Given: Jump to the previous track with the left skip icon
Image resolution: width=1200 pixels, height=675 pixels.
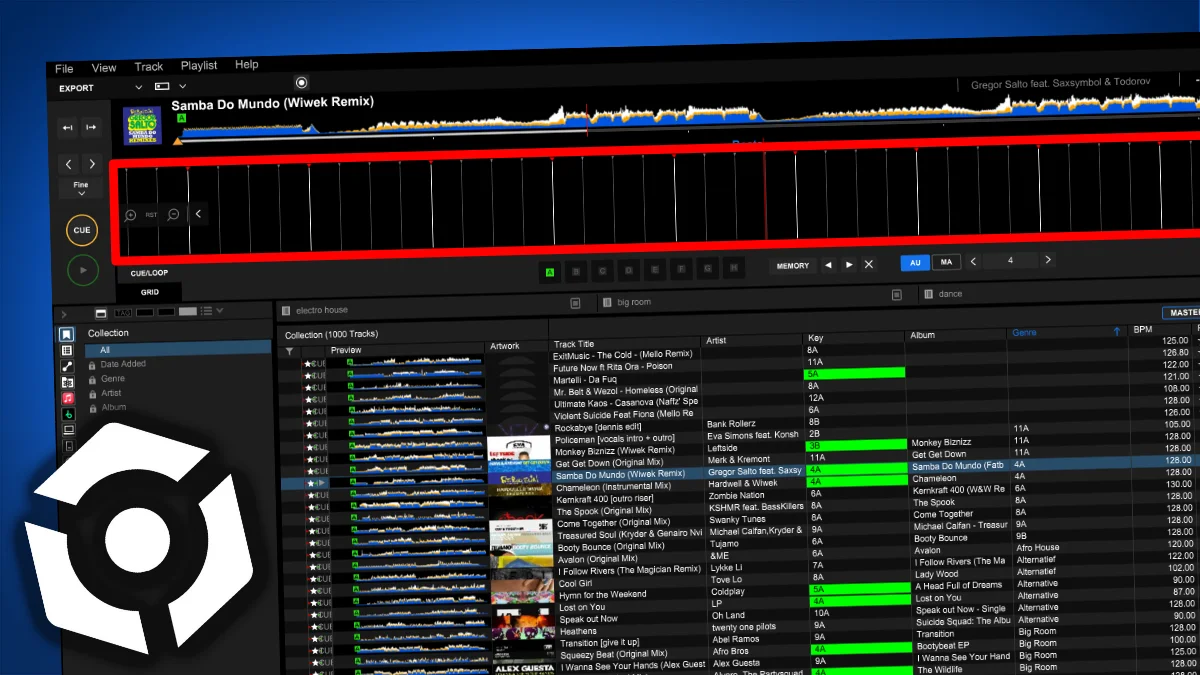Looking at the screenshot, I should (x=68, y=127).
